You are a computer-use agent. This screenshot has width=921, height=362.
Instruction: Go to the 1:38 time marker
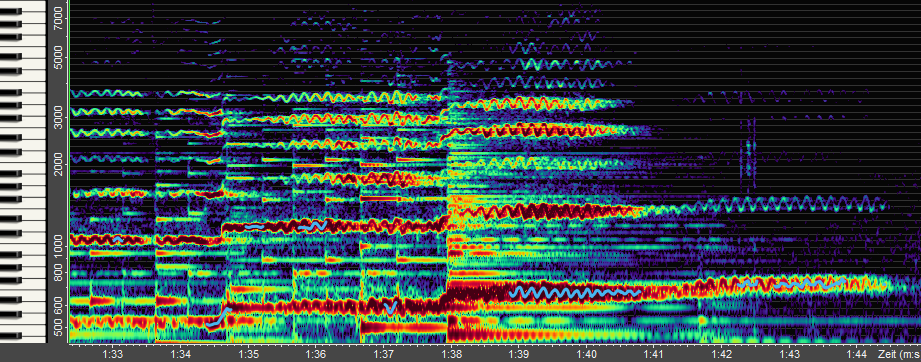[x=451, y=355]
